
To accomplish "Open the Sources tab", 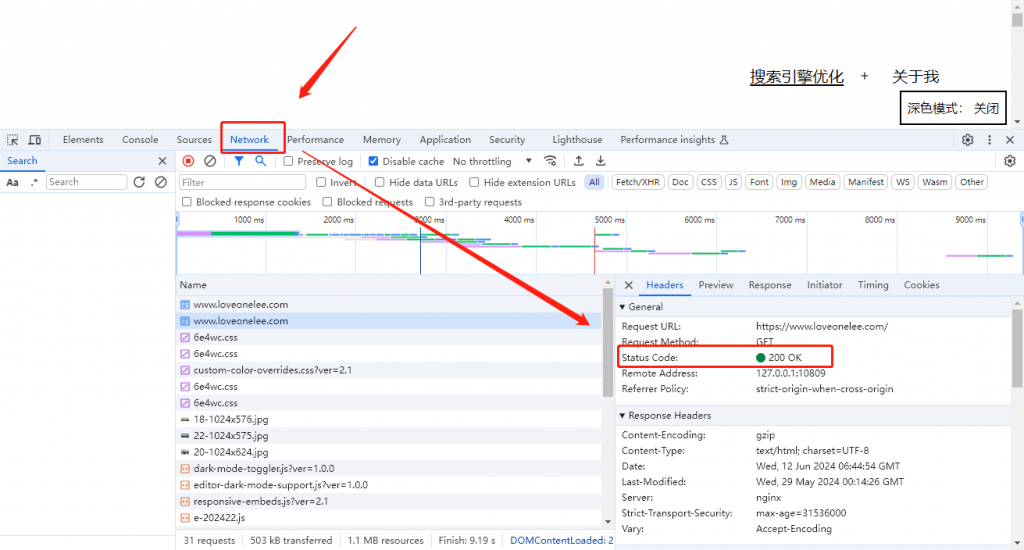I will click(x=194, y=140).
